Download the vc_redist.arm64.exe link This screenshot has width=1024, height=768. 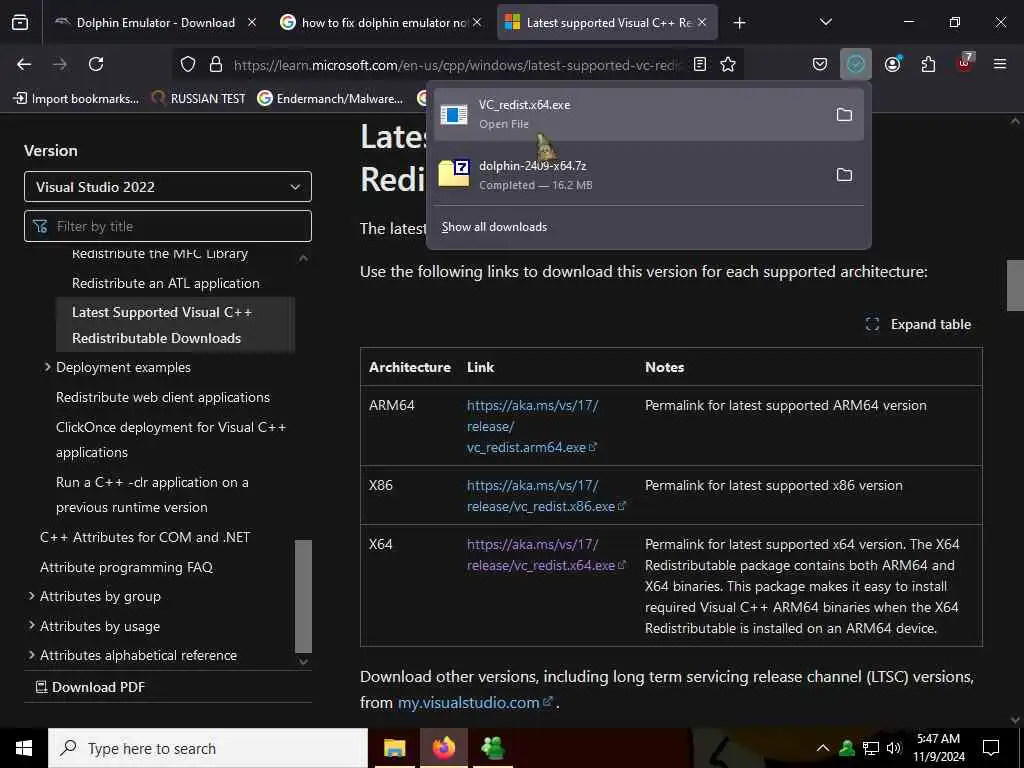(532, 426)
